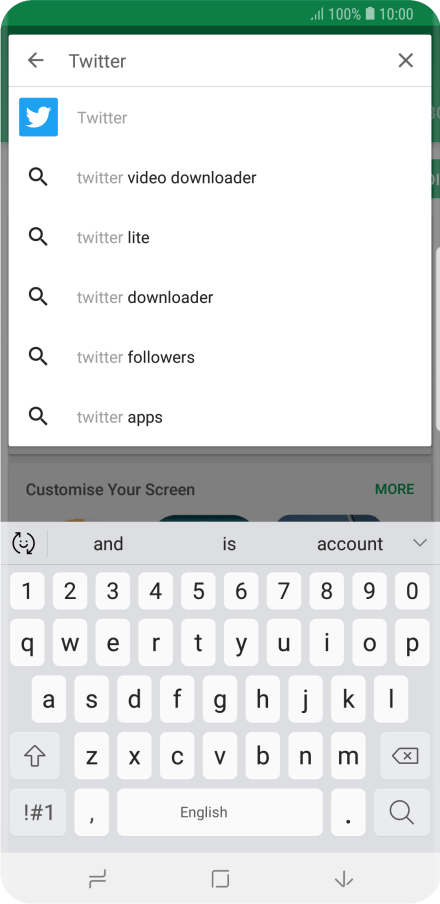Open the Twitter app suggestion with bird icon
The height and width of the screenshot is (904, 440).
pos(220,117)
